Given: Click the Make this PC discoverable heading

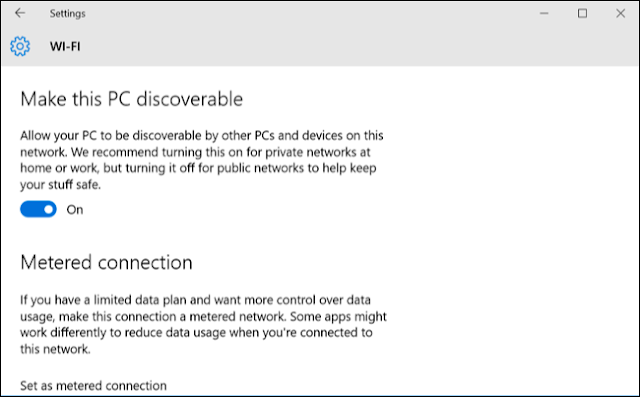Looking at the screenshot, I should [131, 99].
